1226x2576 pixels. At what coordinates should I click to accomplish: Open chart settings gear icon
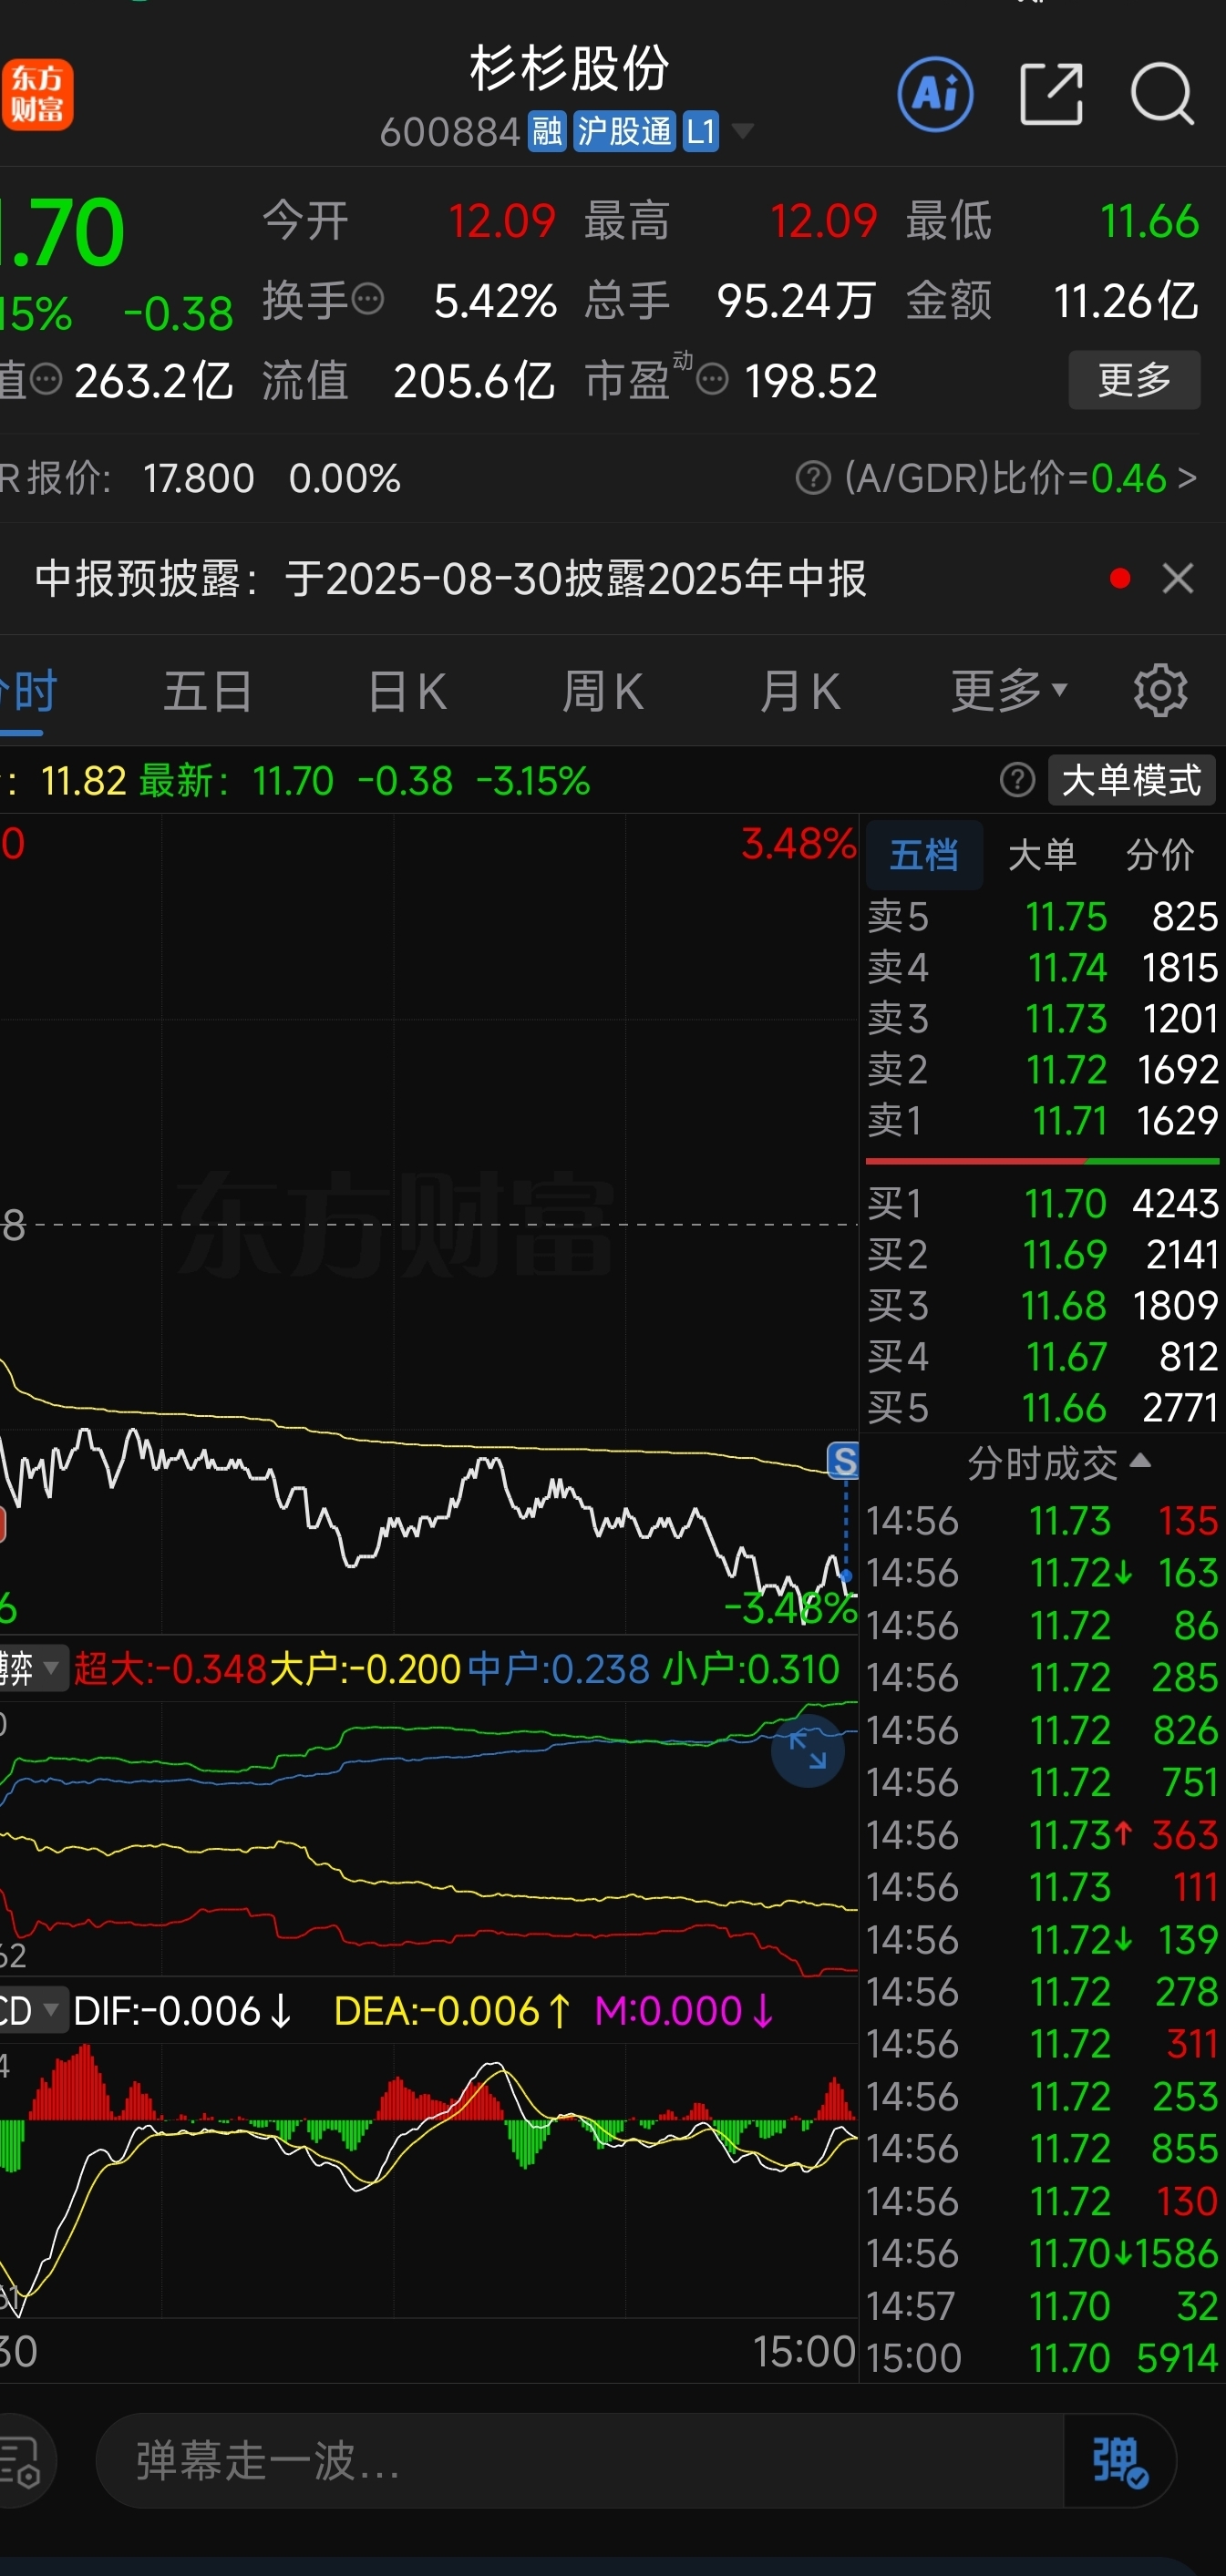point(1160,691)
